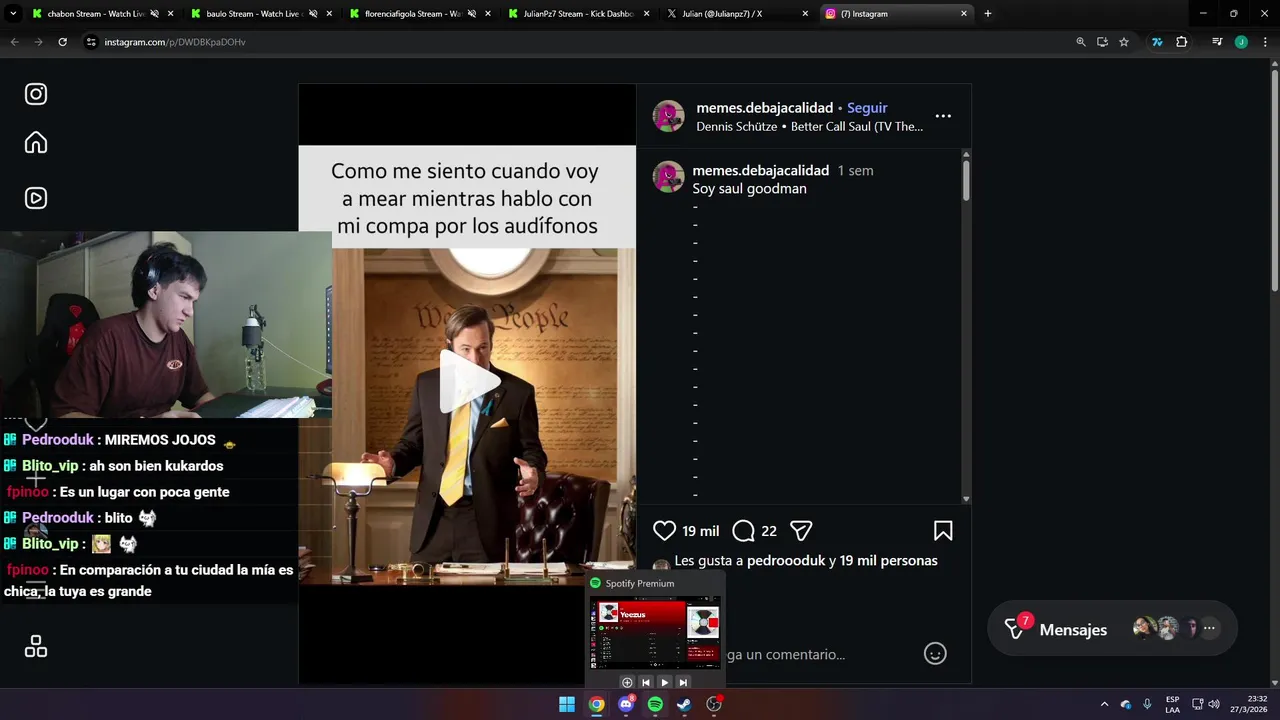This screenshot has height=720, width=1280.
Task: Open memes.debajacalidad avatar in post header
Action: [668, 116]
